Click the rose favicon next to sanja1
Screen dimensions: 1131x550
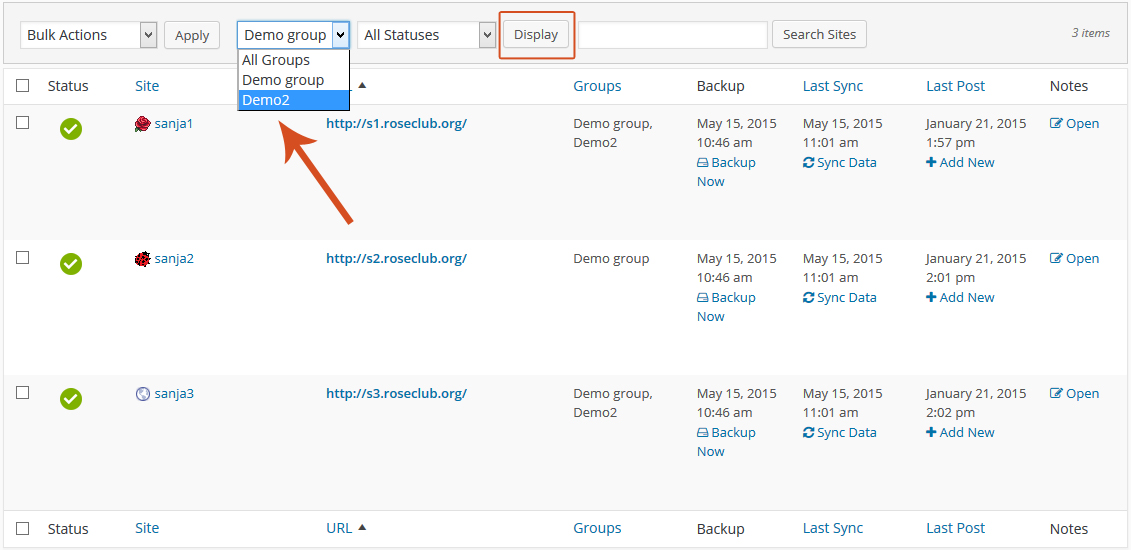[x=142, y=124]
